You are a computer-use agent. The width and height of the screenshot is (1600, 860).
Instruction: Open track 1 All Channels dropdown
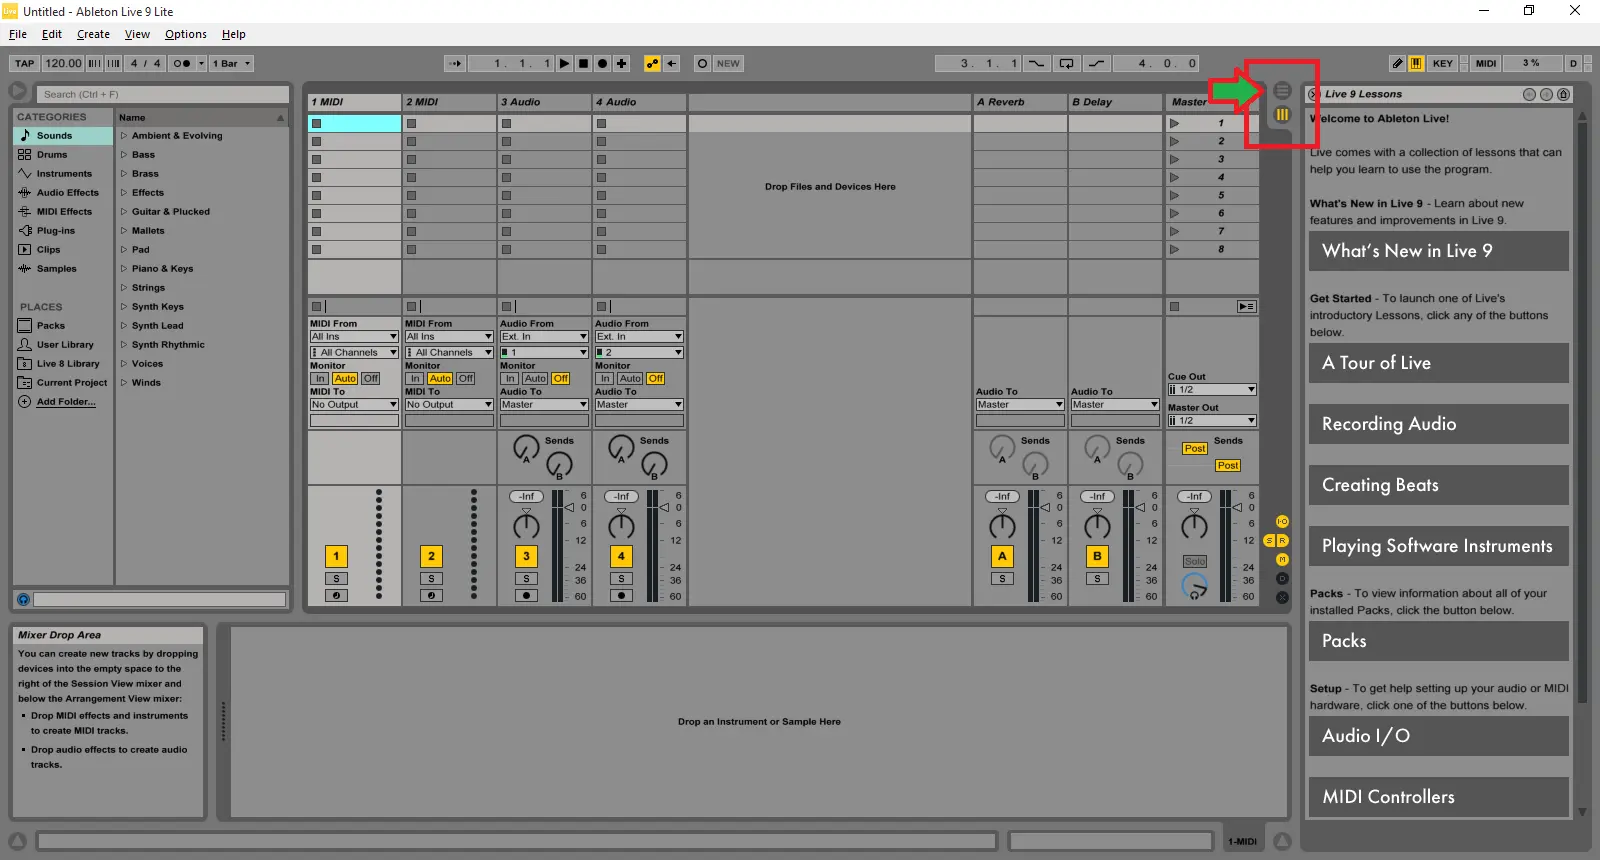tap(354, 353)
